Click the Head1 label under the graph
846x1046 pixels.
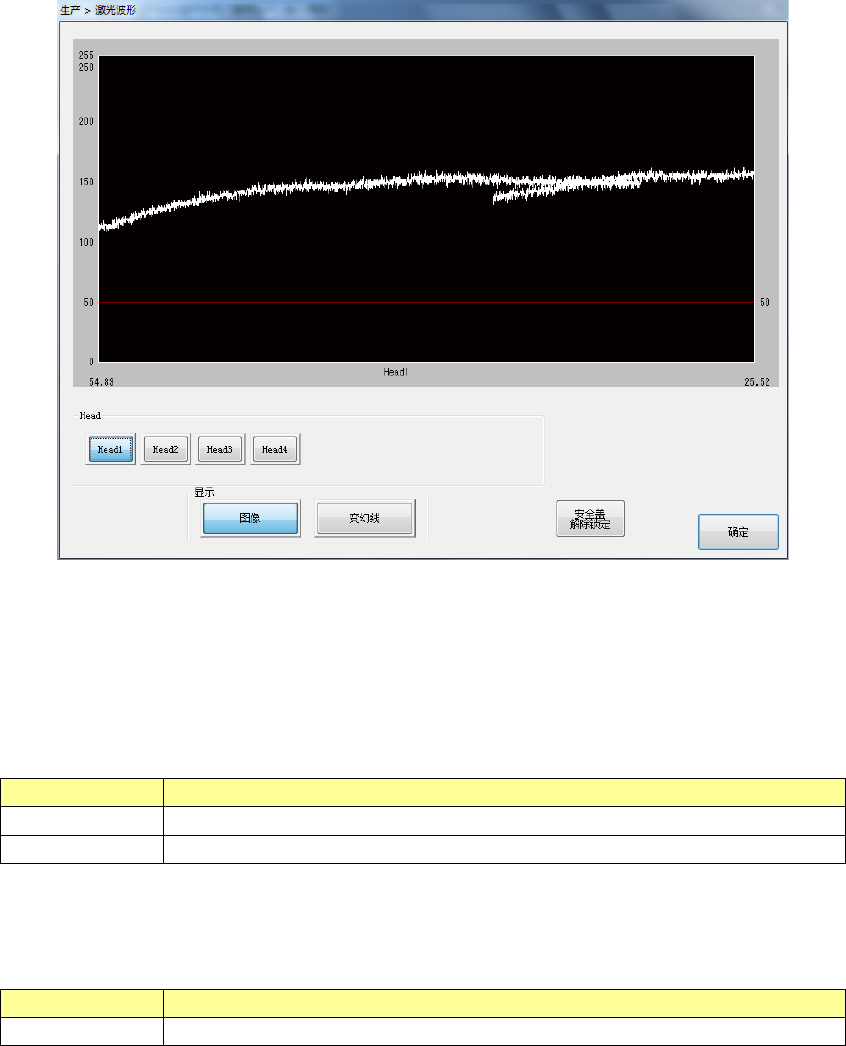(x=395, y=372)
